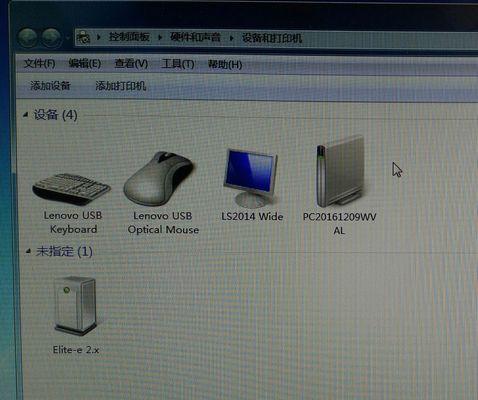The image size is (478, 400).
Task: Expand dropdown arrow after 控制面板 breadcrumb
Action: [x=160, y=37]
